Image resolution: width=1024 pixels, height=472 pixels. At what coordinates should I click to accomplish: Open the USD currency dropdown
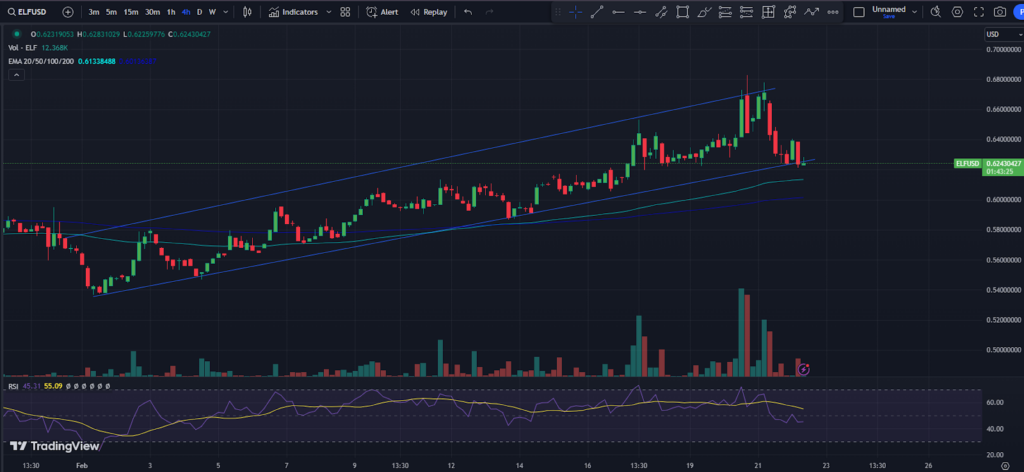point(1004,35)
